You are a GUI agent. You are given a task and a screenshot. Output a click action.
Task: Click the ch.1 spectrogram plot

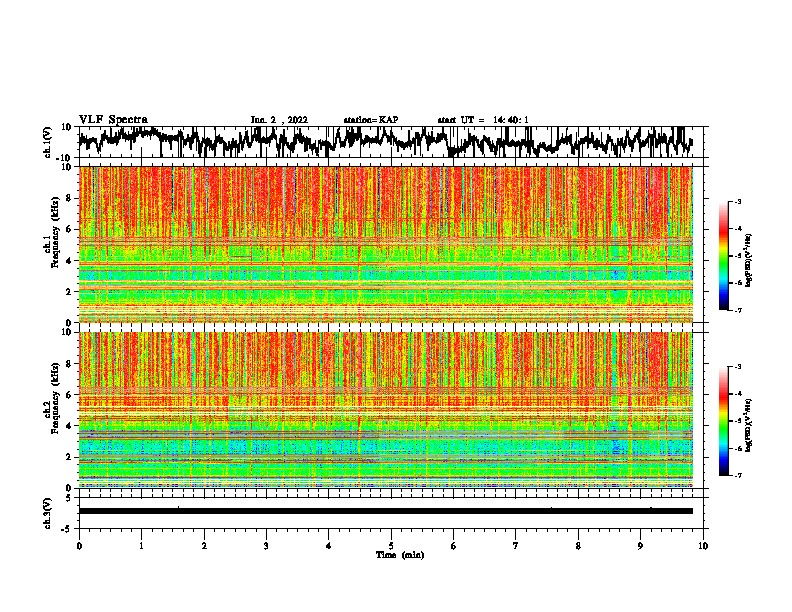[386, 244]
